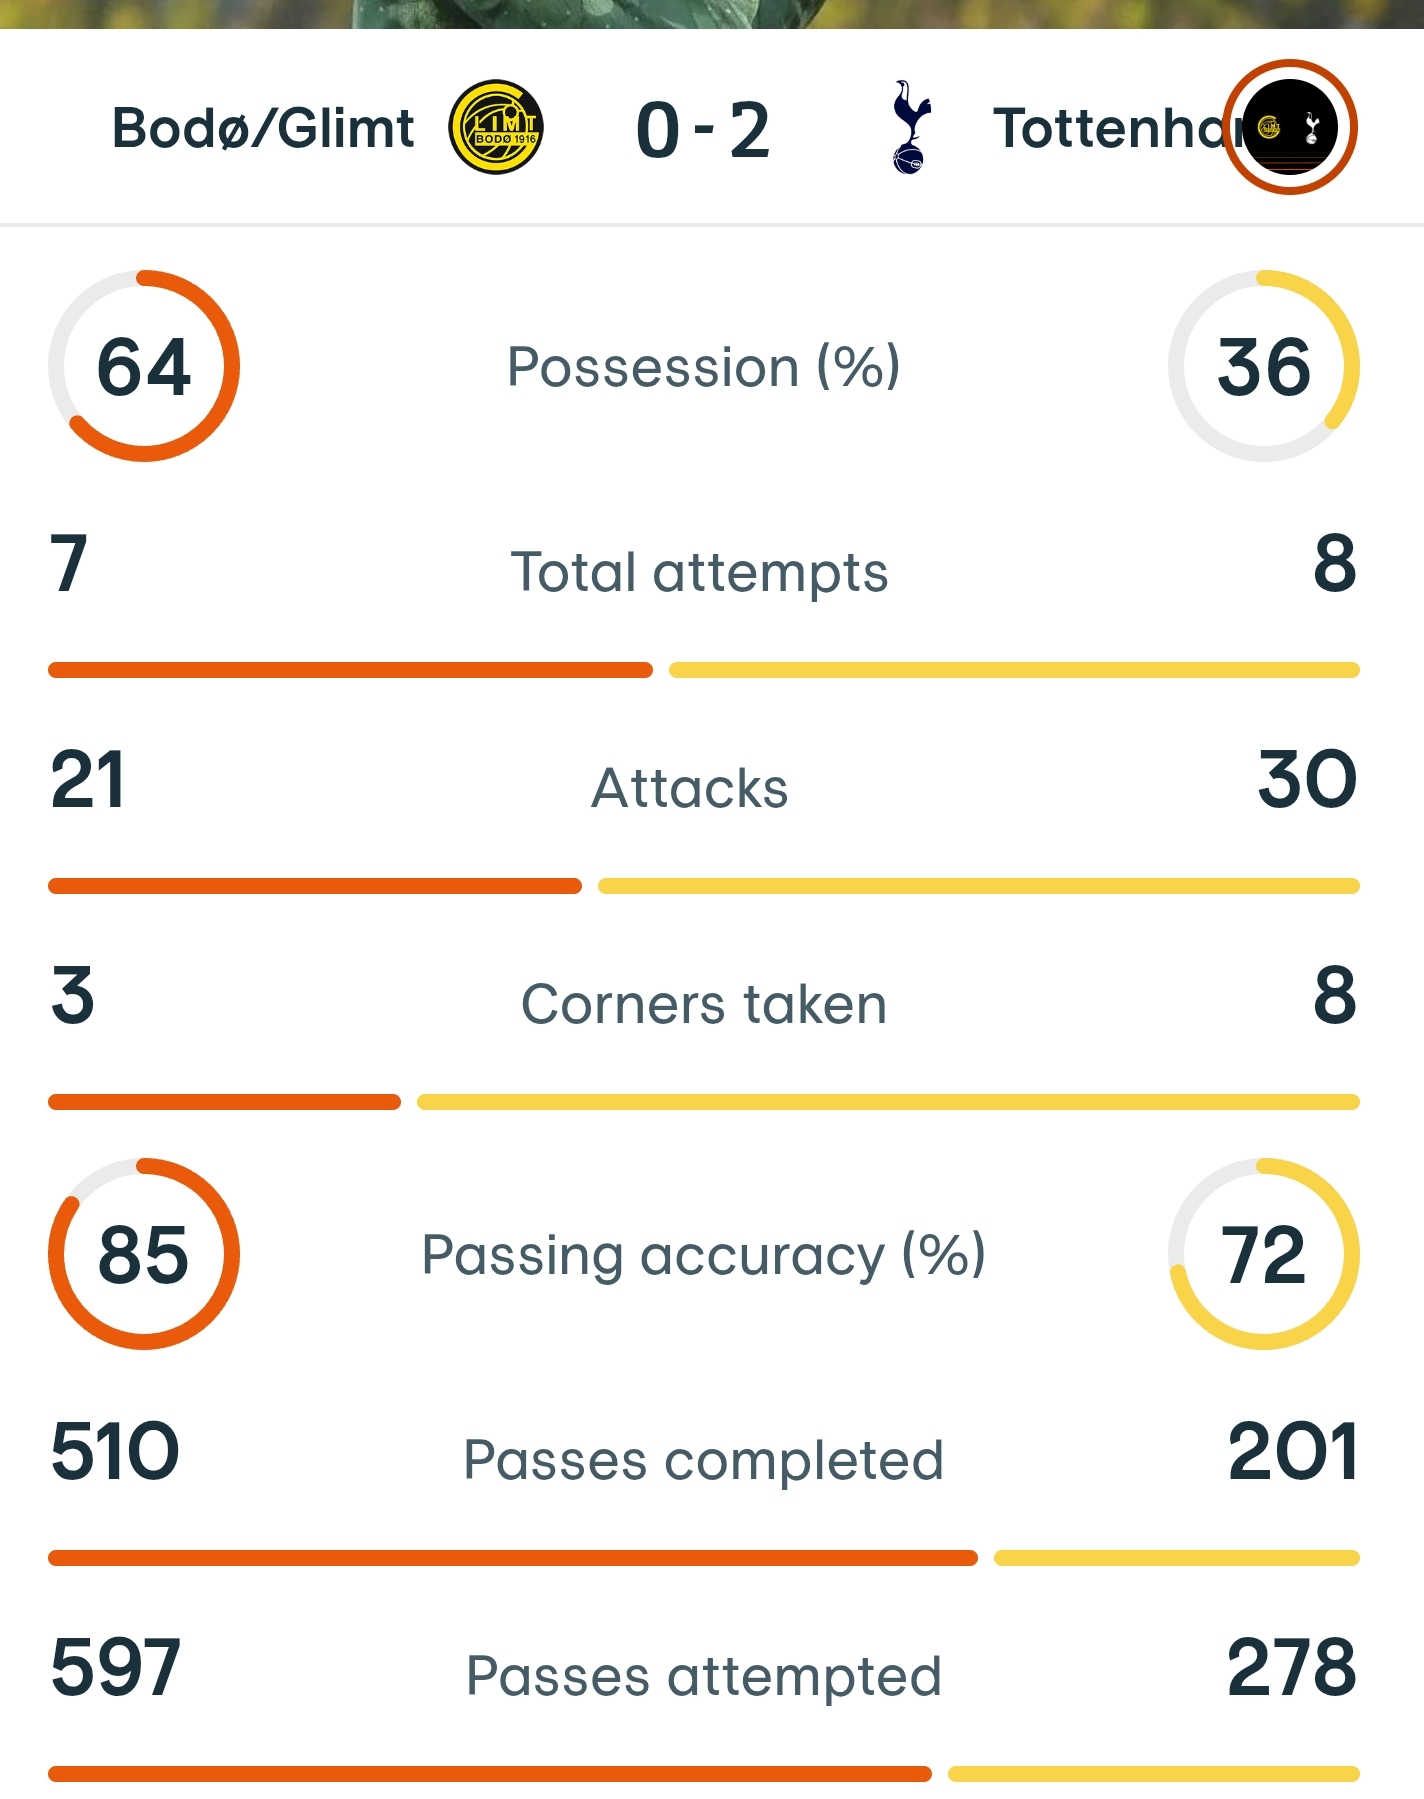Tap Tottenham's 278 passes attempted value
1424x1799 pixels.
coord(1291,1667)
